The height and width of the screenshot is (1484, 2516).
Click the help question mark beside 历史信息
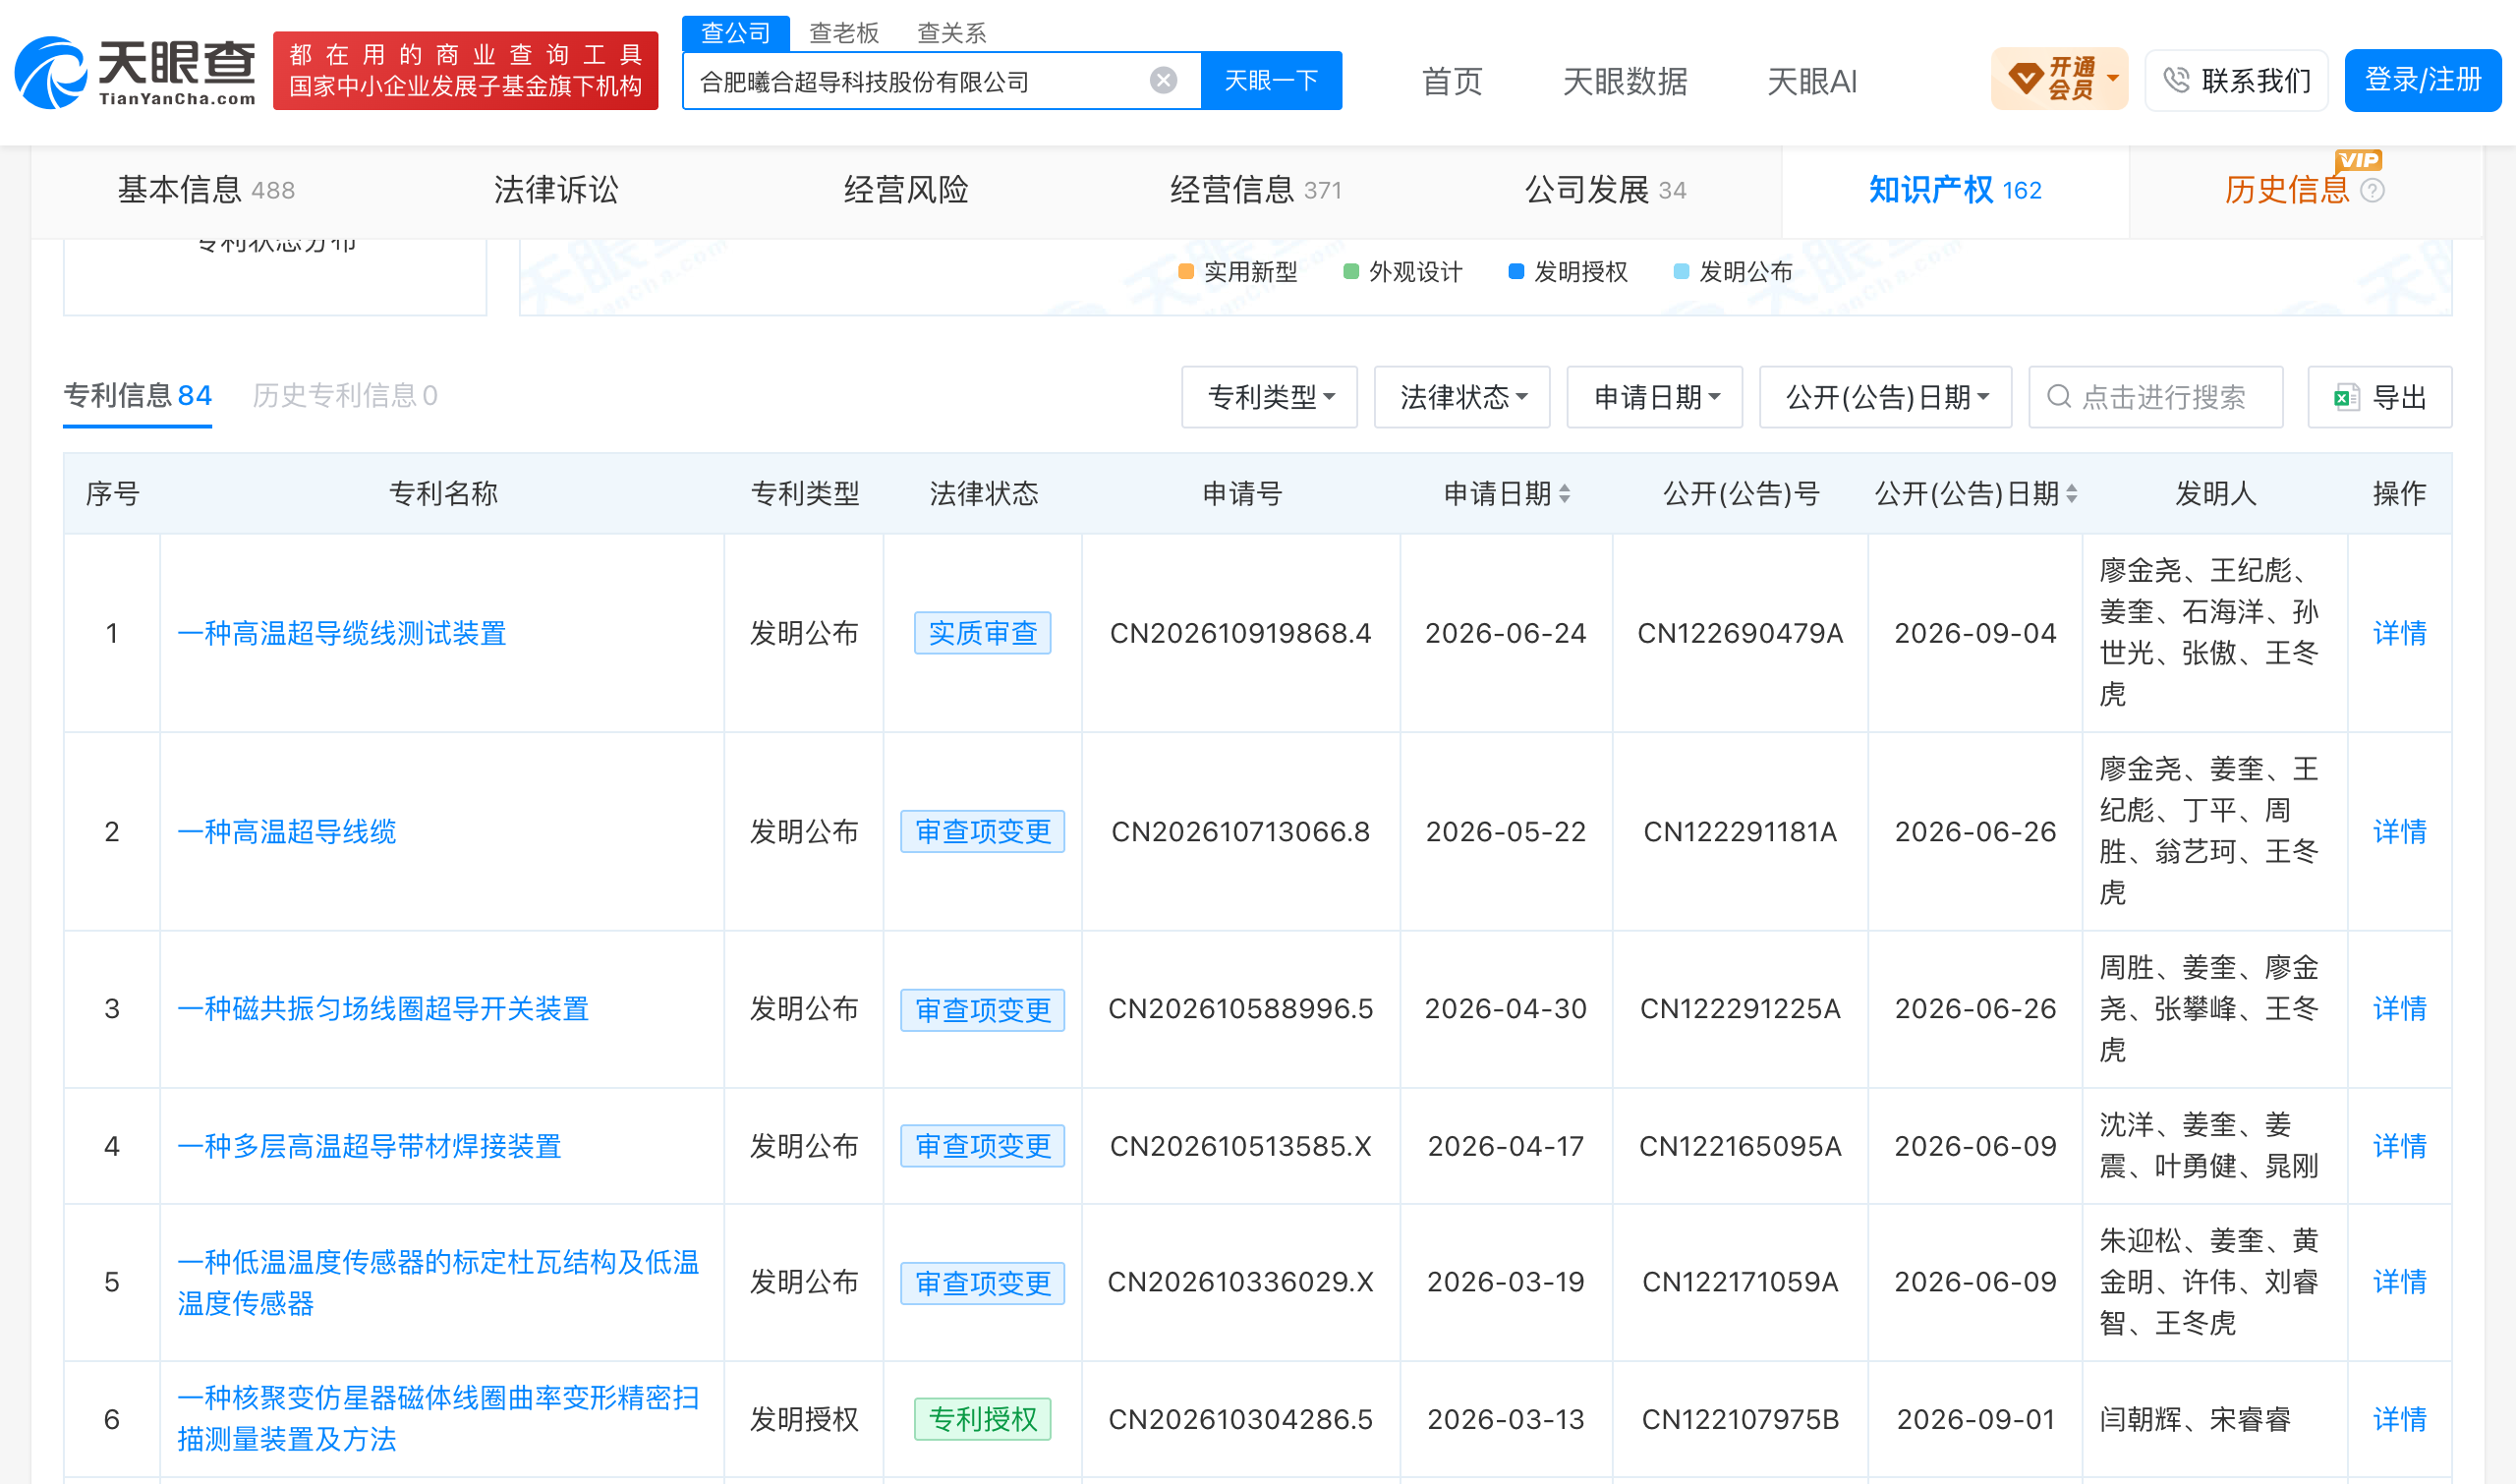pos(2372,190)
